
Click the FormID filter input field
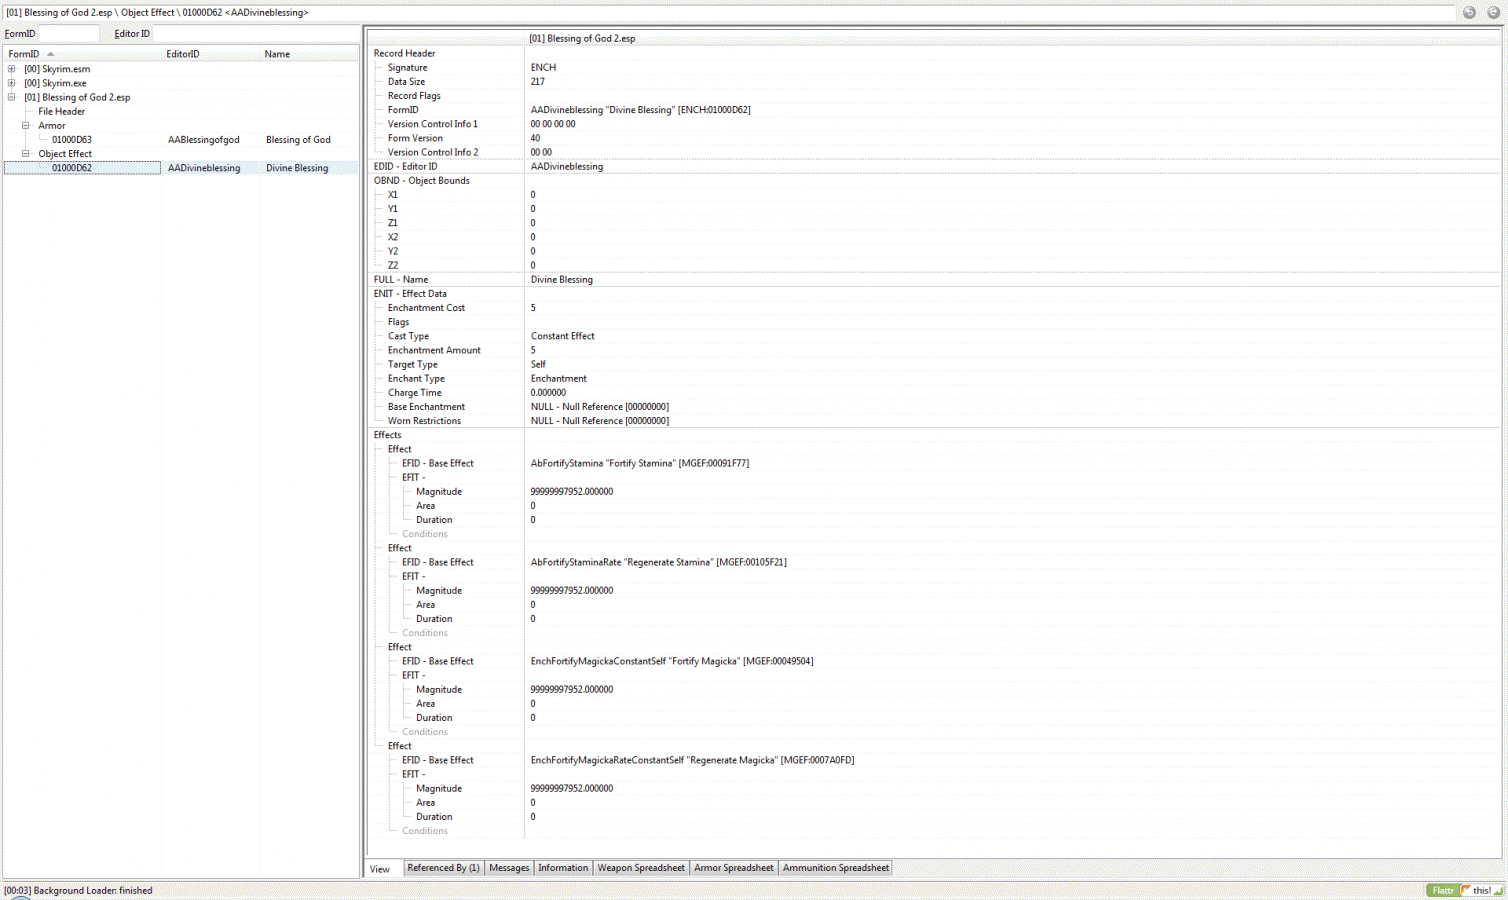pos(69,34)
